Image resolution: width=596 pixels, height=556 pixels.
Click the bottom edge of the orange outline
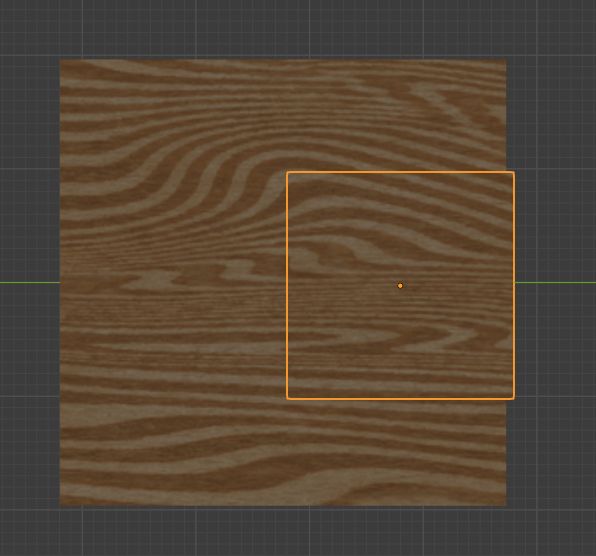(x=400, y=398)
